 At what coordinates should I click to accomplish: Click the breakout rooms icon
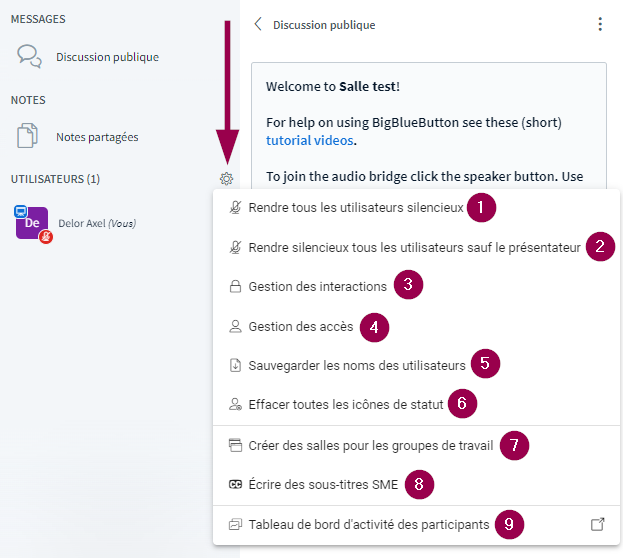(x=235, y=445)
